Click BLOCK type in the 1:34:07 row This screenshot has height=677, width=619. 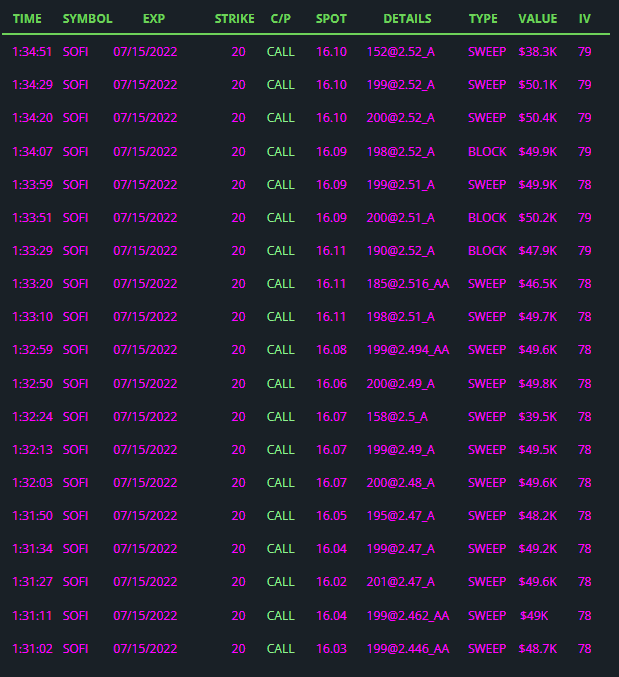pyautogui.click(x=487, y=152)
